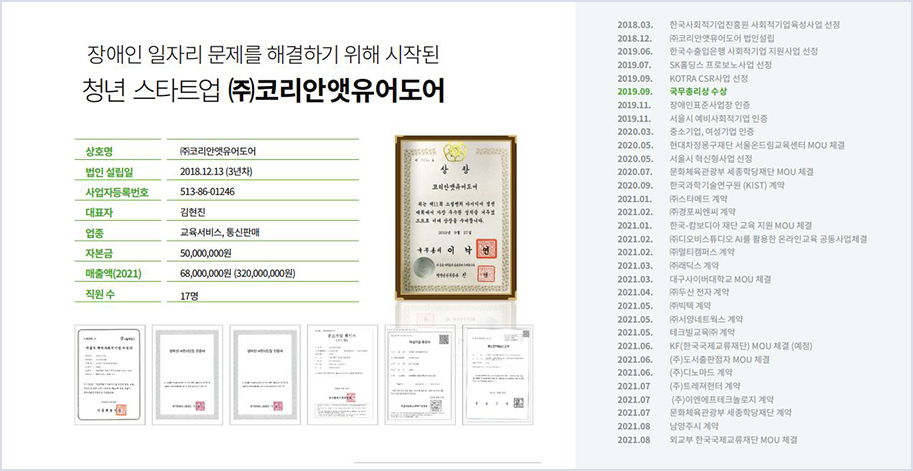The width and height of the screenshot is (913, 471).
Task: Select the registration number '513-86-01246'
Action: tap(208, 192)
